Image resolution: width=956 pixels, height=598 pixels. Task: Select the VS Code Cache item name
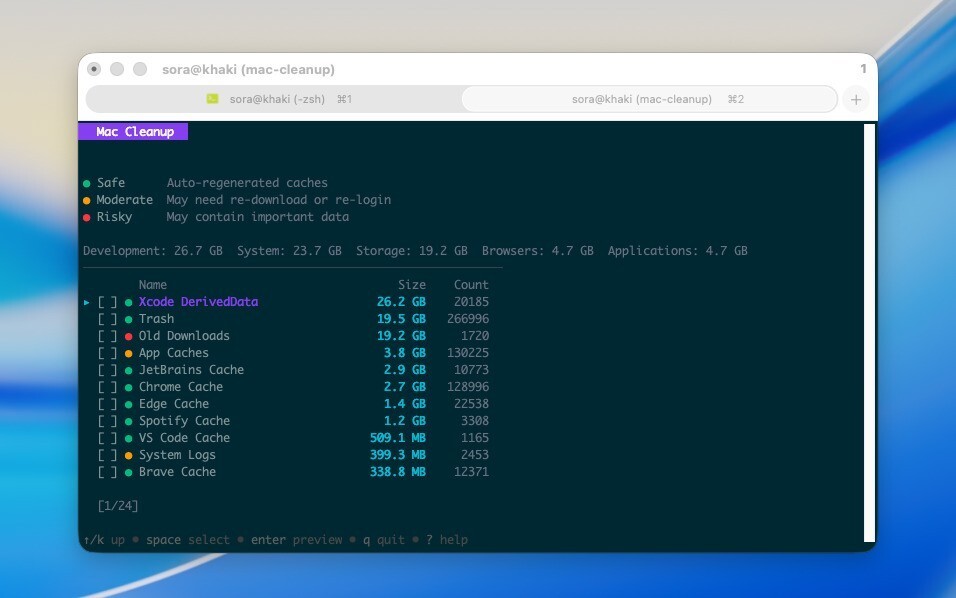click(184, 438)
